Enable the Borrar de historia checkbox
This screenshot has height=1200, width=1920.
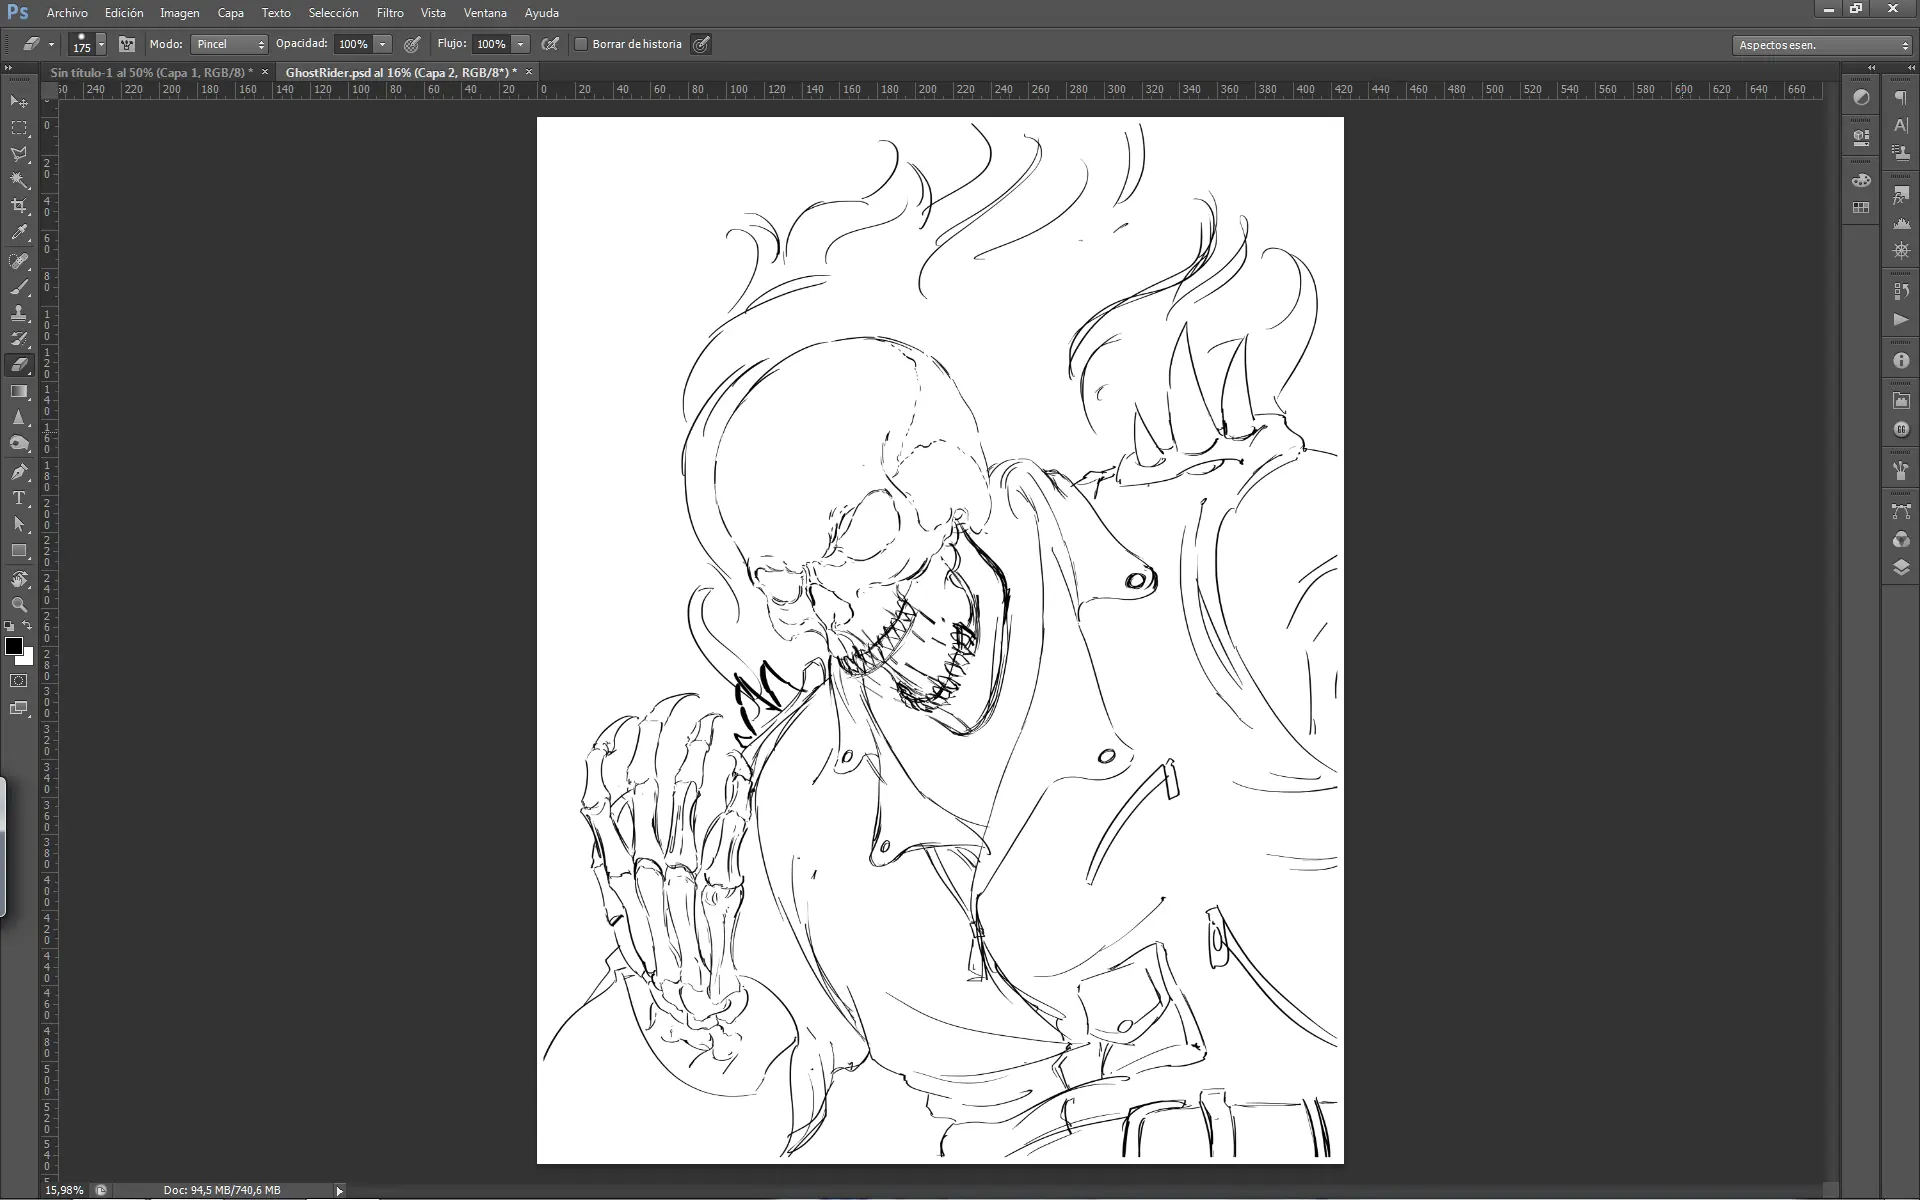pyautogui.click(x=581, y=44)
